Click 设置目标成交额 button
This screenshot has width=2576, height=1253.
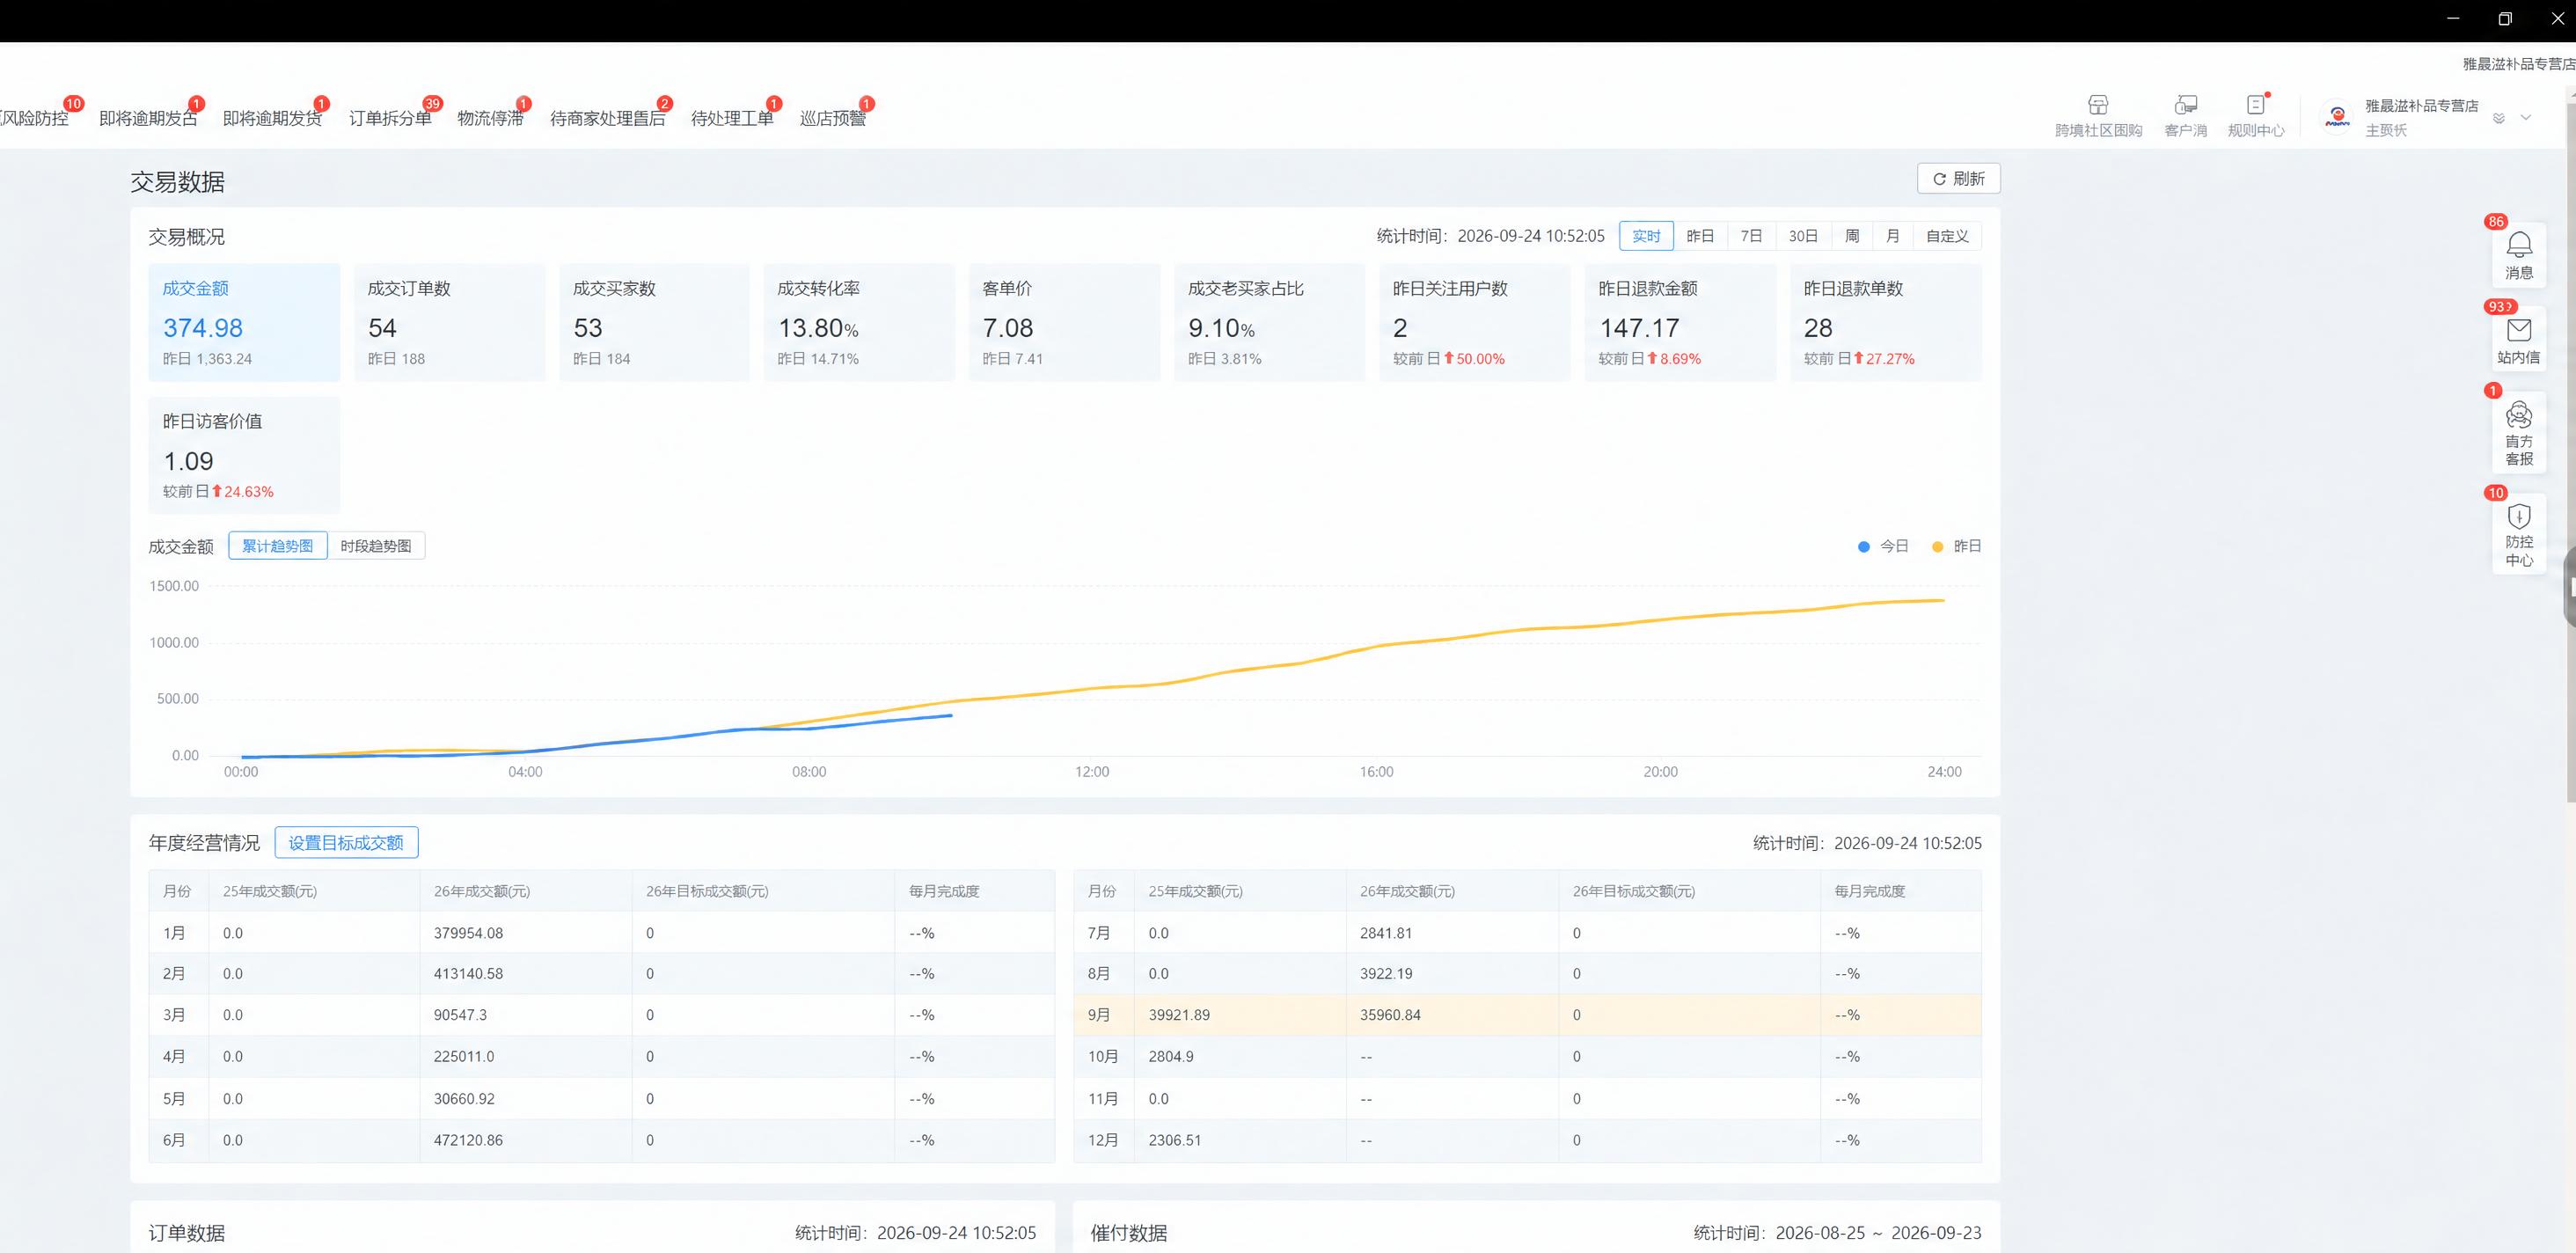coord(346,843)
